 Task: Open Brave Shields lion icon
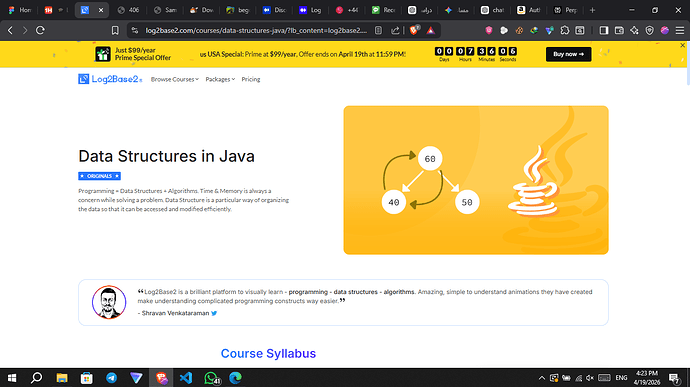(414, 30)
